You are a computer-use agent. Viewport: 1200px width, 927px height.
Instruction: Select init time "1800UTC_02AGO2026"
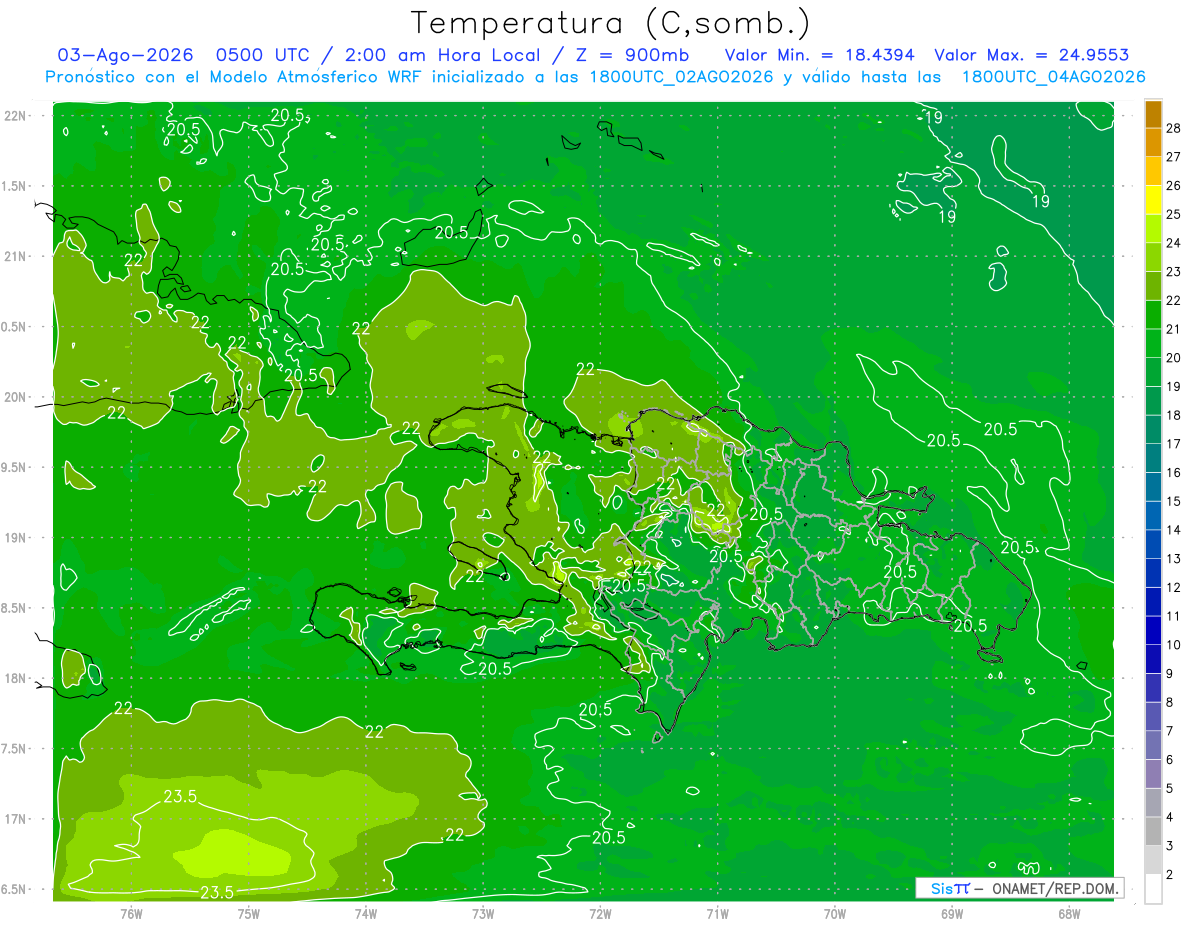(680, 77)
